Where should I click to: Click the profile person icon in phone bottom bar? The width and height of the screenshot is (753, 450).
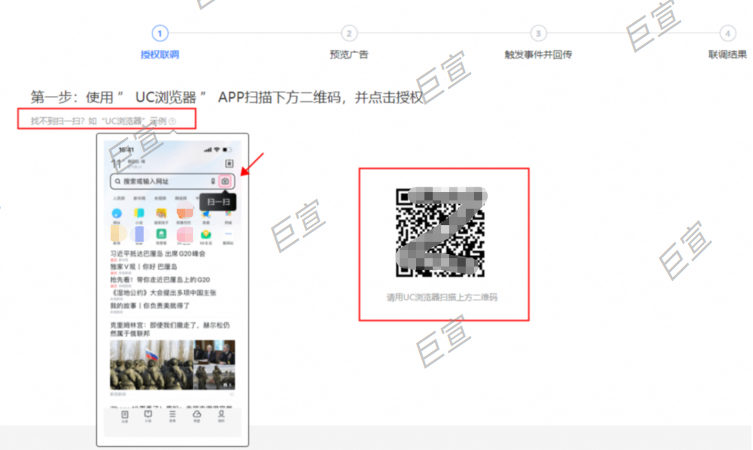[x=221, y=414]
